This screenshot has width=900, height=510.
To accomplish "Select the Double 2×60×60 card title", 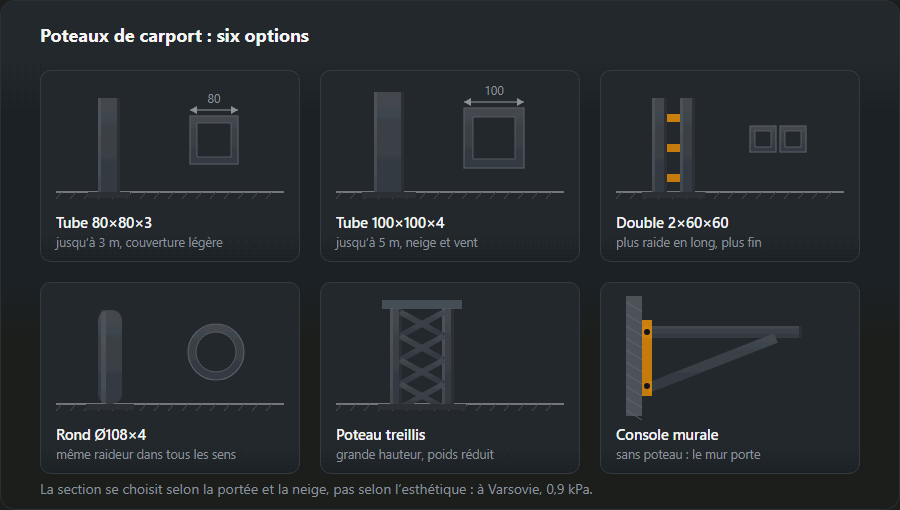I will tap(672, 223).
